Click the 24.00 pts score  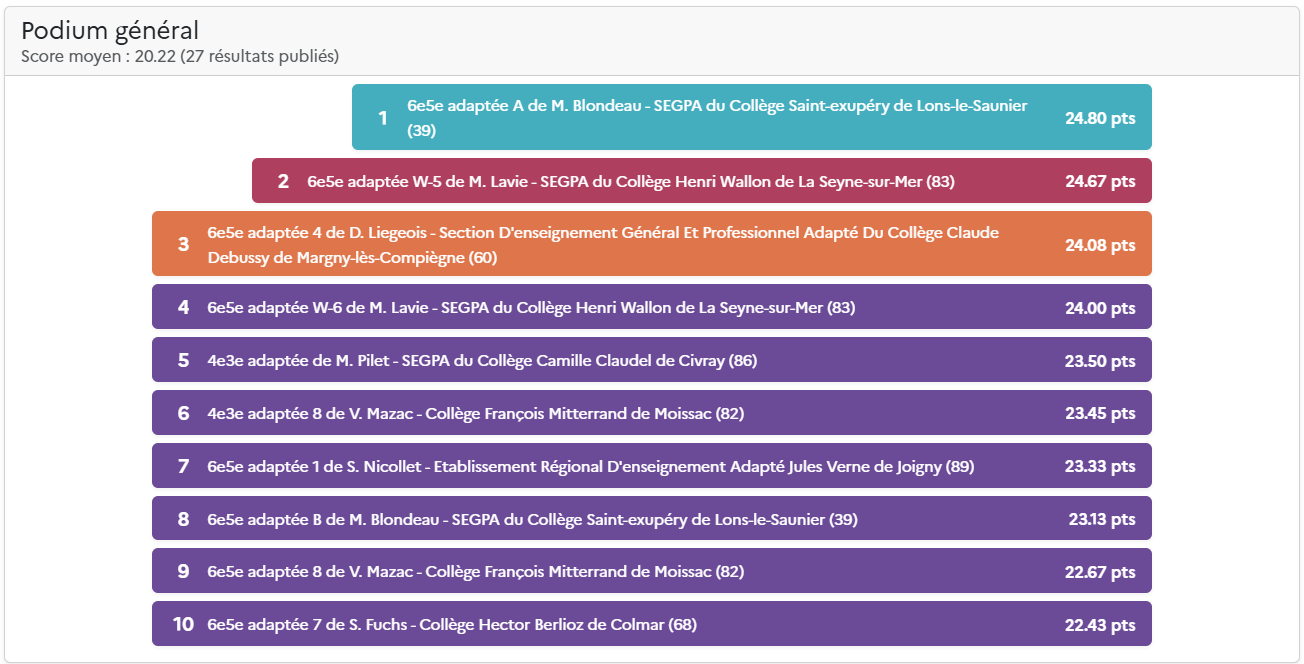tap(1100, 308)
